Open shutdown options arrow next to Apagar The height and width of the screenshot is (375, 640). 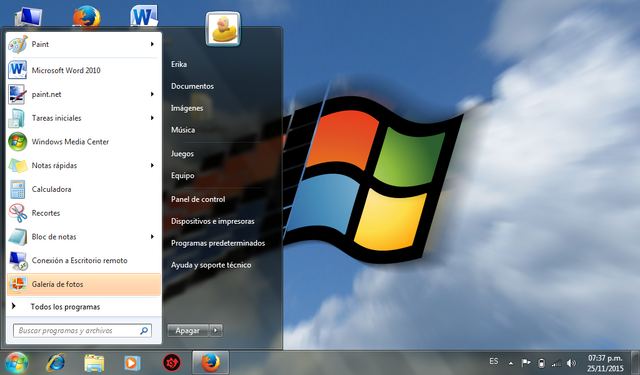coord(216,330)
